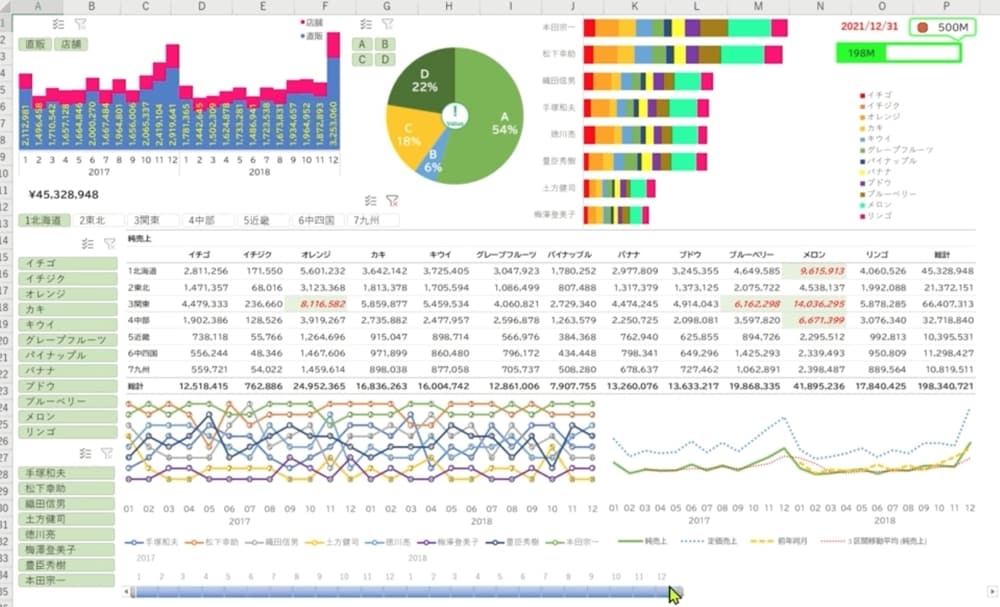Select slicer button D
The width and height of the screenshot is (1000, 607).
[x=385, y=60]
